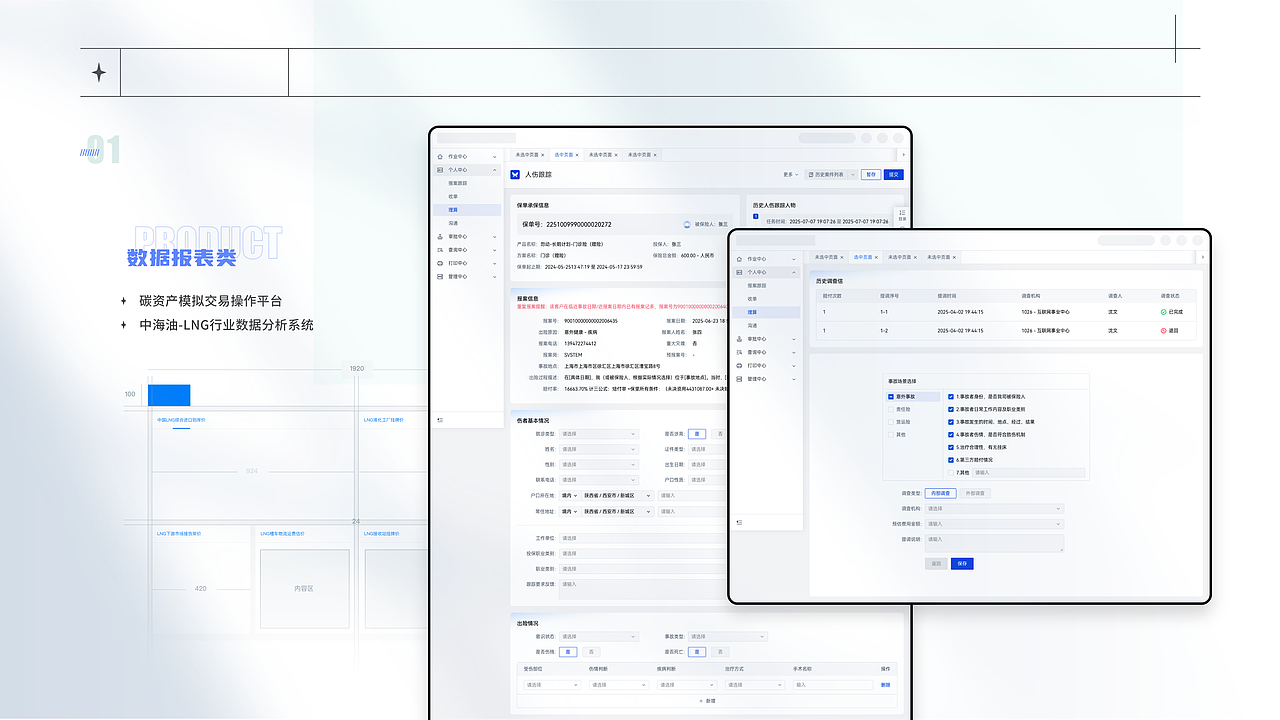Image resolution: width=1280 pixels, height=720 pixels.
Task: Select 沟通 in front window sidebar
Action: [x=752, y=326]
